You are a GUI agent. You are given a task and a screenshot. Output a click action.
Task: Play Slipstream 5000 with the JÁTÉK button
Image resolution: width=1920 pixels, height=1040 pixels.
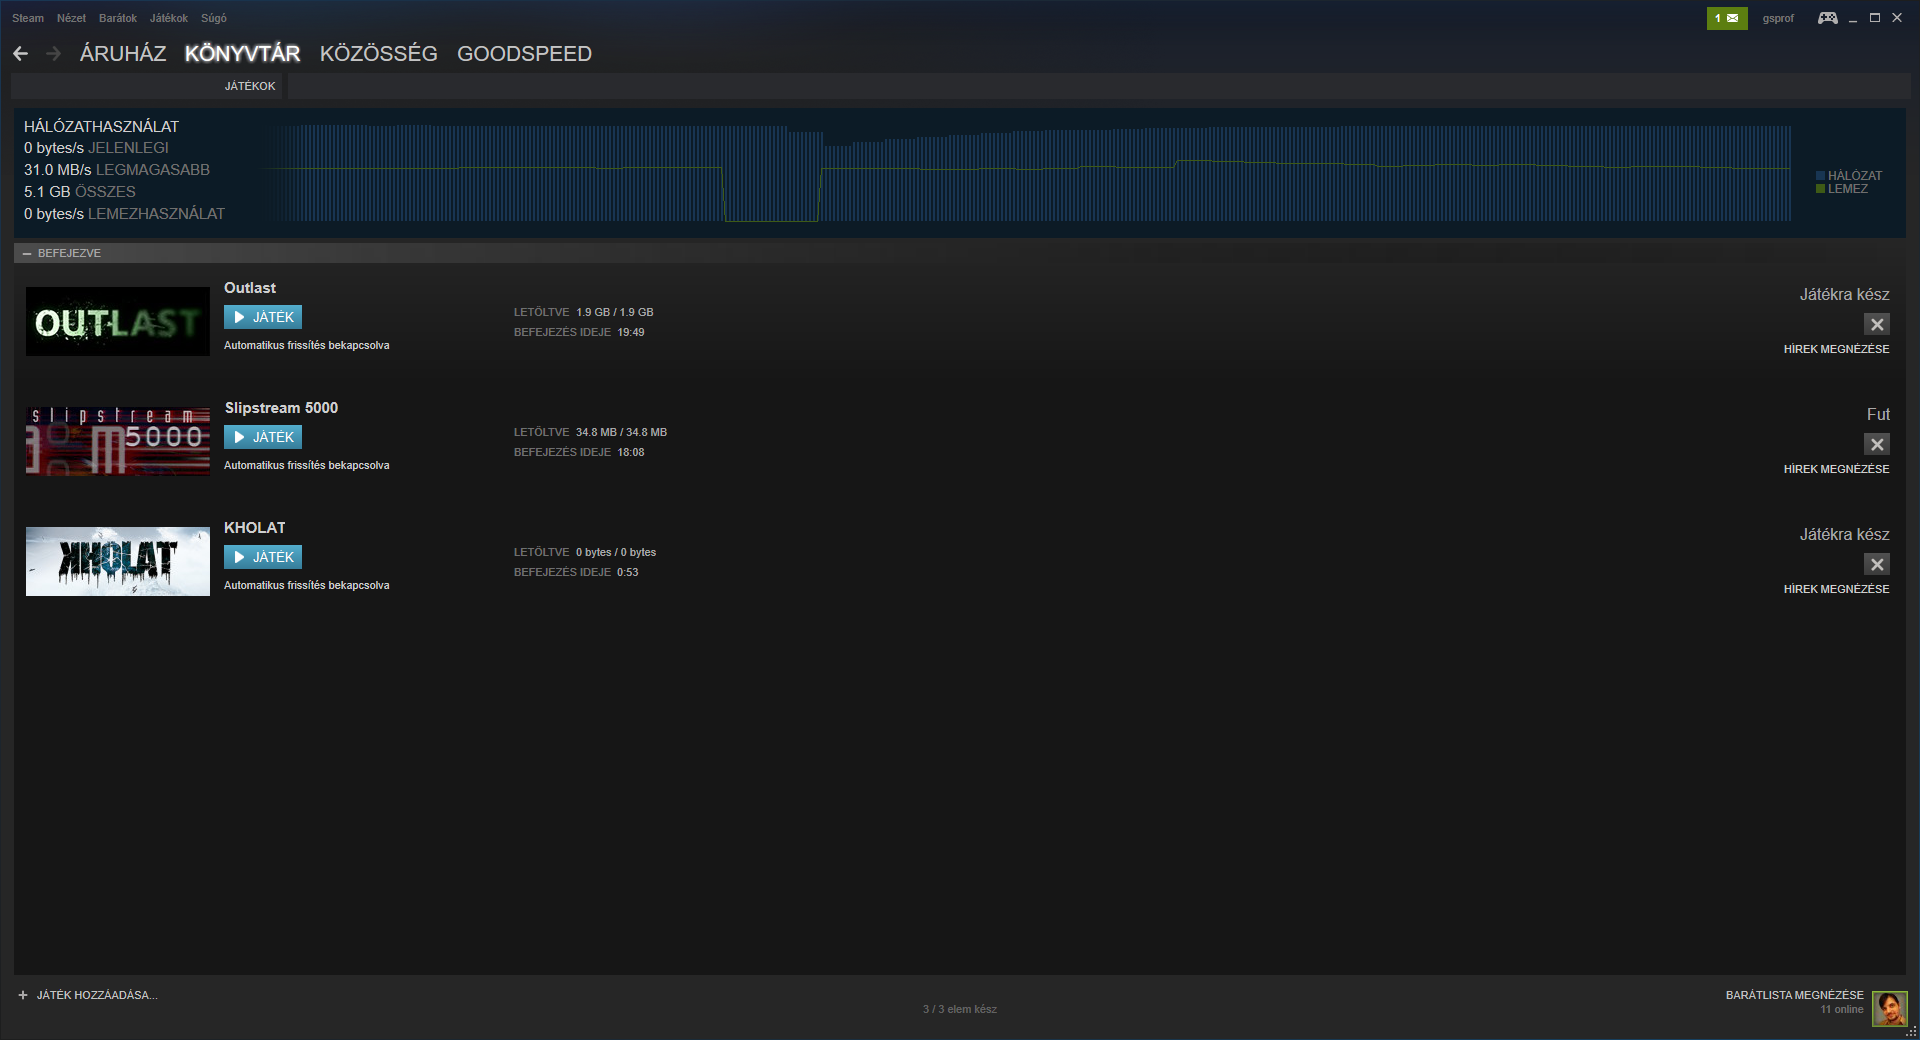(x=263, y=437)
